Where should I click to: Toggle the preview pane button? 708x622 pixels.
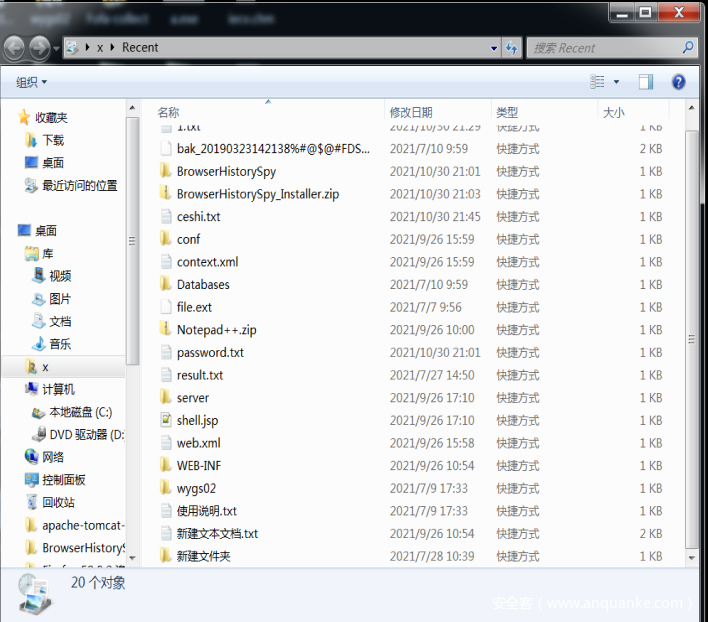[x=646, y=82]
